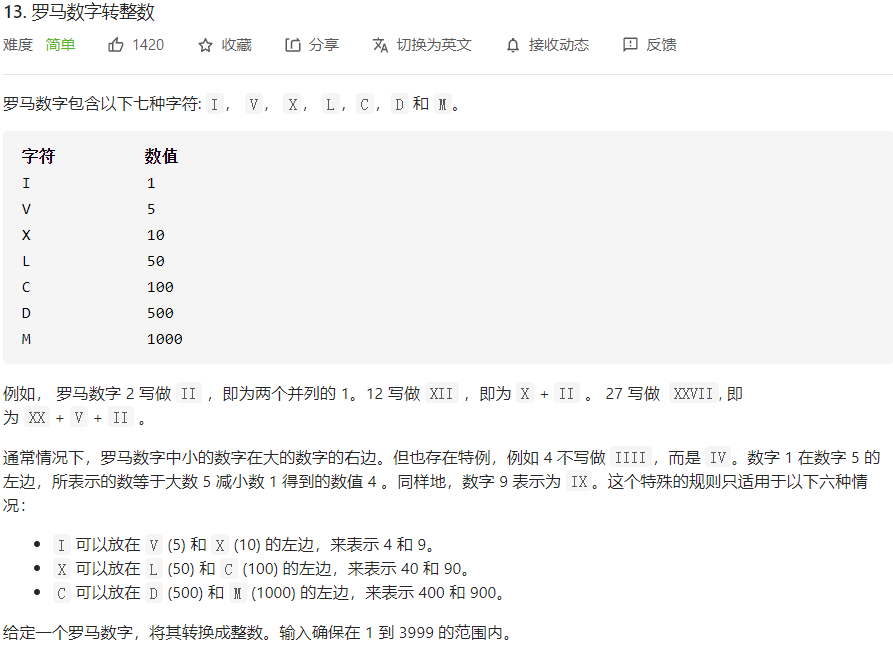Click the XXVII inline code
The height and width of the screenshot is (661, 893).
[x=693, y=394]
